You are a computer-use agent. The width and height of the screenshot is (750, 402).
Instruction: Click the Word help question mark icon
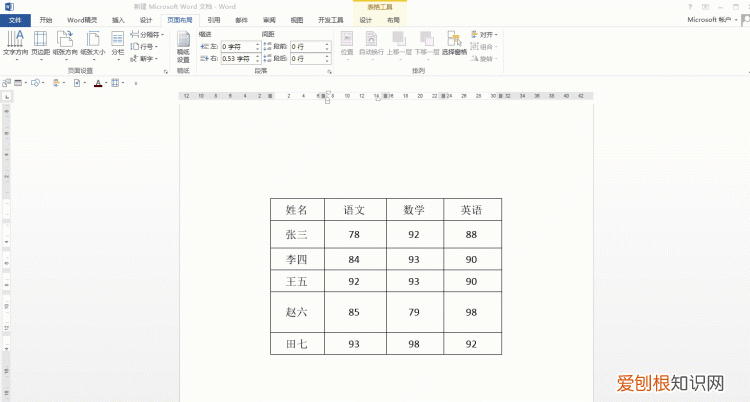coord(690,7)
